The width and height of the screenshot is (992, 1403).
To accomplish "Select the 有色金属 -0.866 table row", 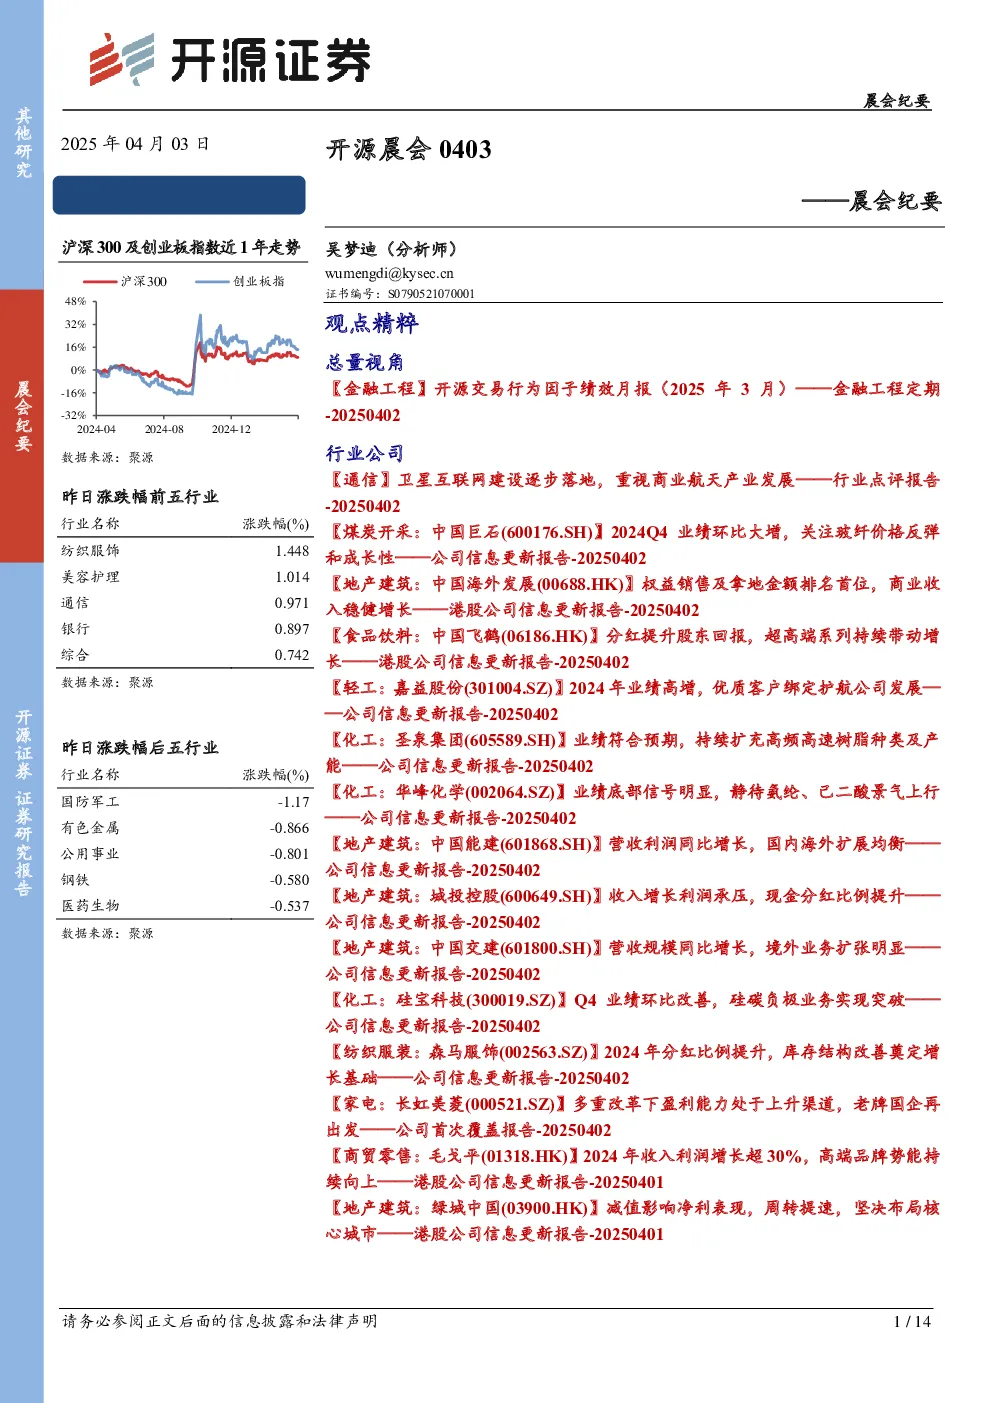I will click(185, 828).
